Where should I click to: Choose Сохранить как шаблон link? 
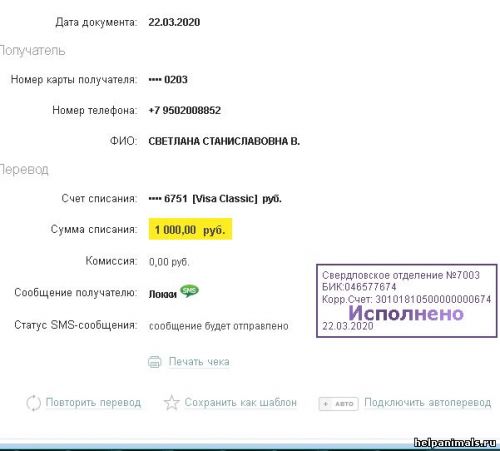click(x=240, y=402)
